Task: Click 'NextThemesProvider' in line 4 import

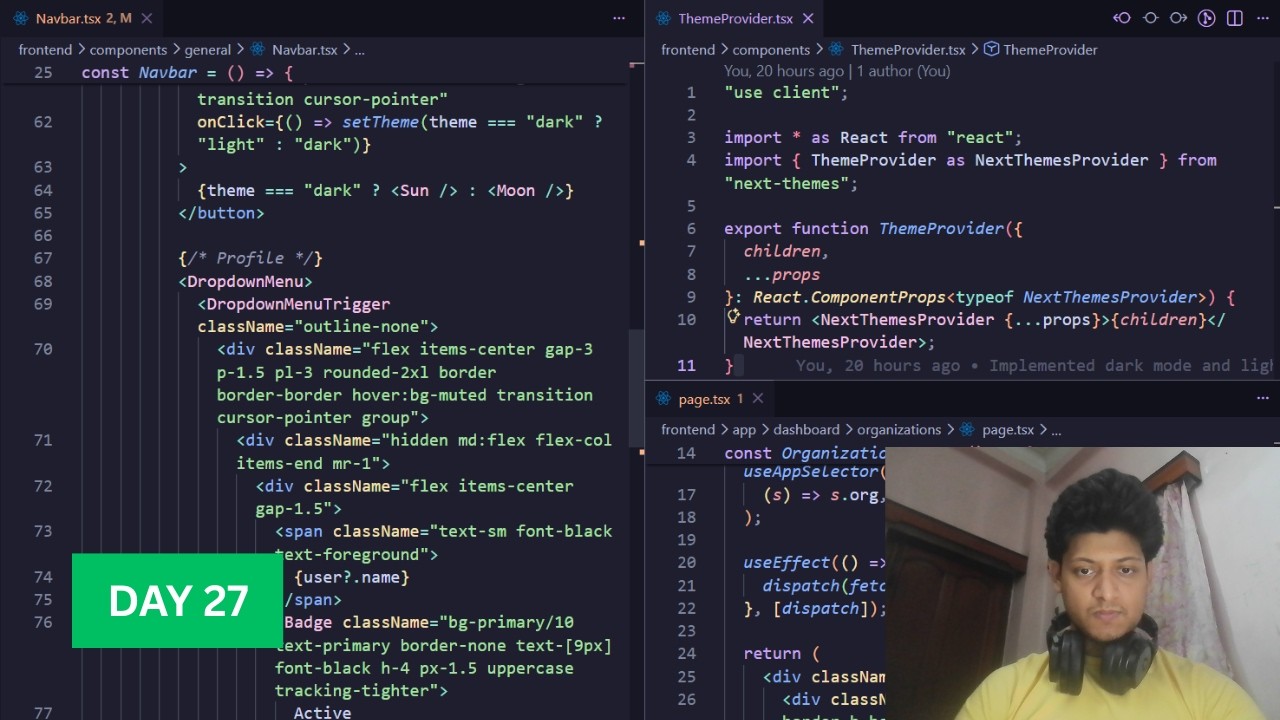Action: [1062, 160]
